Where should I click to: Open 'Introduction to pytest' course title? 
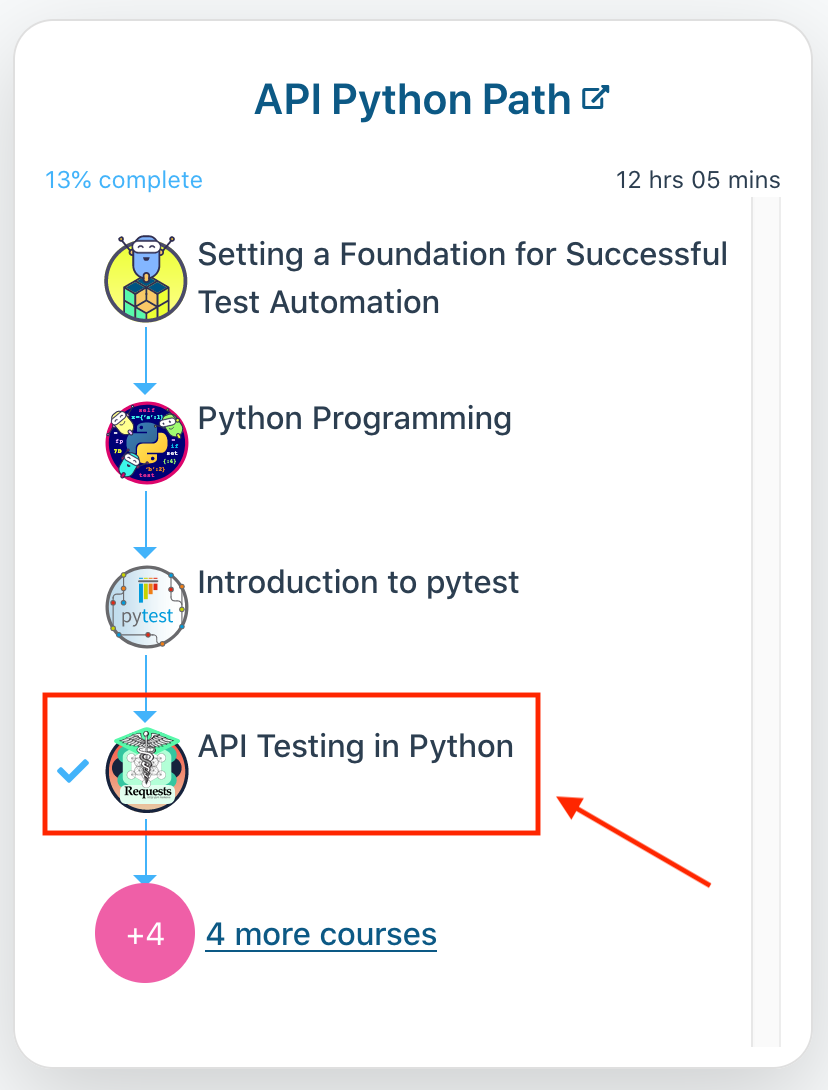(358, 583)
